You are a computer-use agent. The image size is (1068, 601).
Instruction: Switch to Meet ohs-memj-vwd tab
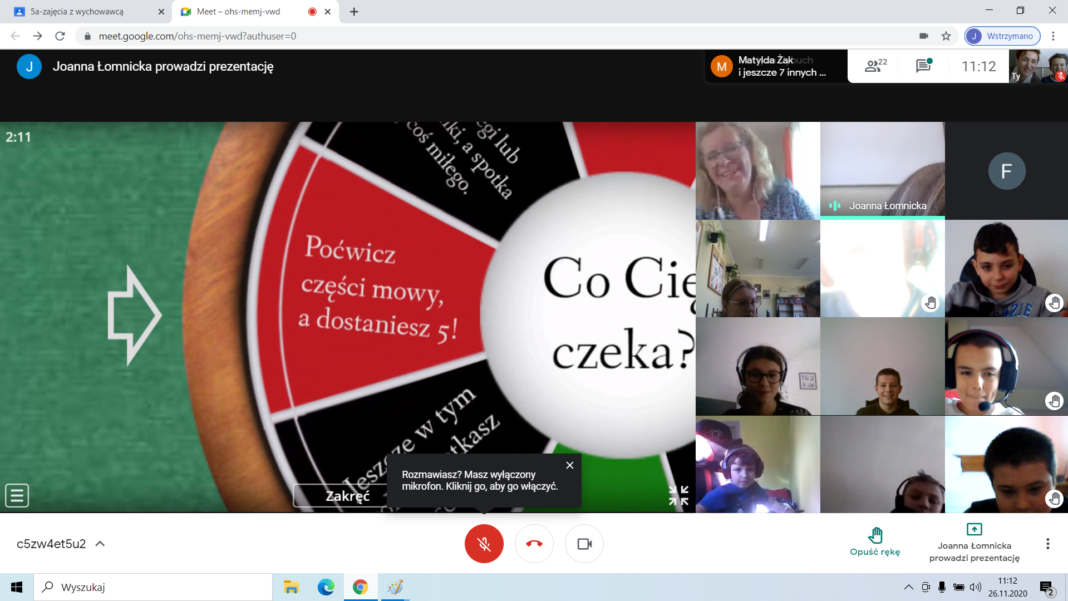[255, 12]
